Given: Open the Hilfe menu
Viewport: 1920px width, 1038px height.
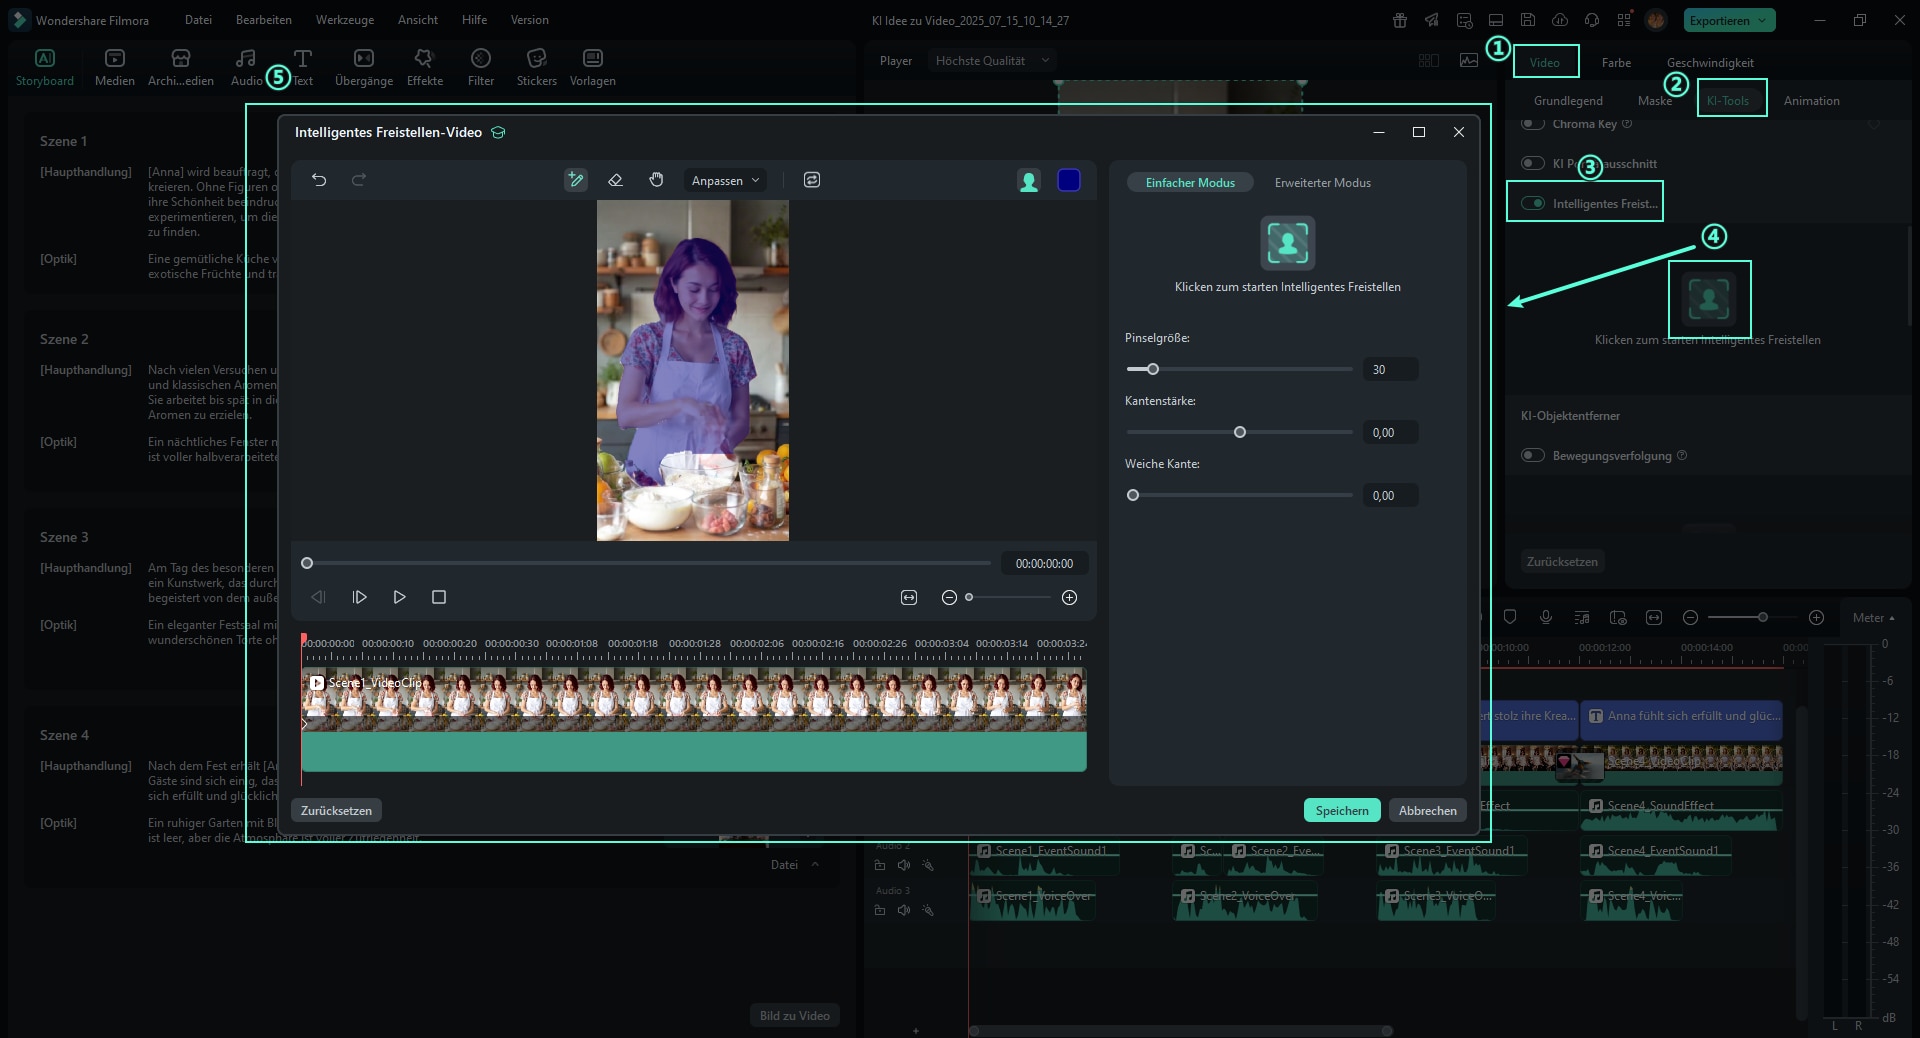Looking at the screenshot, I should click(475, 20).
